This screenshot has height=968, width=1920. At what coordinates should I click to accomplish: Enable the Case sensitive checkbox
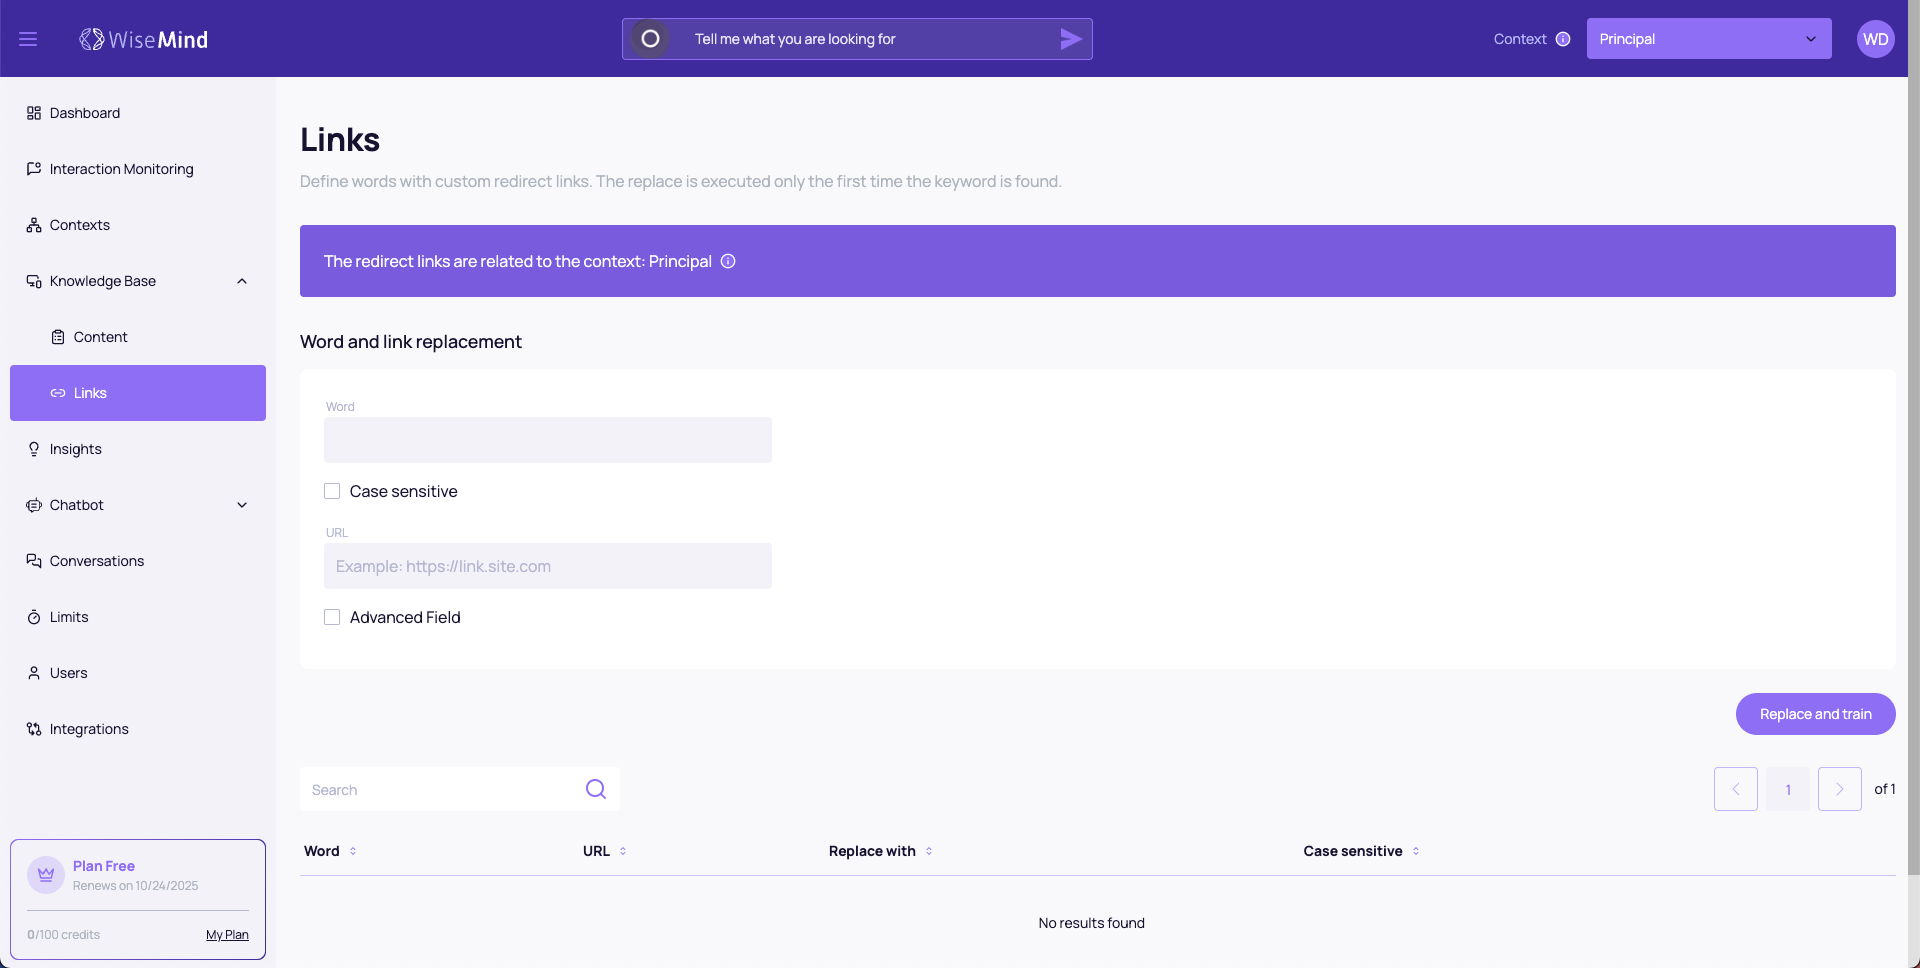tap(332, 491)
